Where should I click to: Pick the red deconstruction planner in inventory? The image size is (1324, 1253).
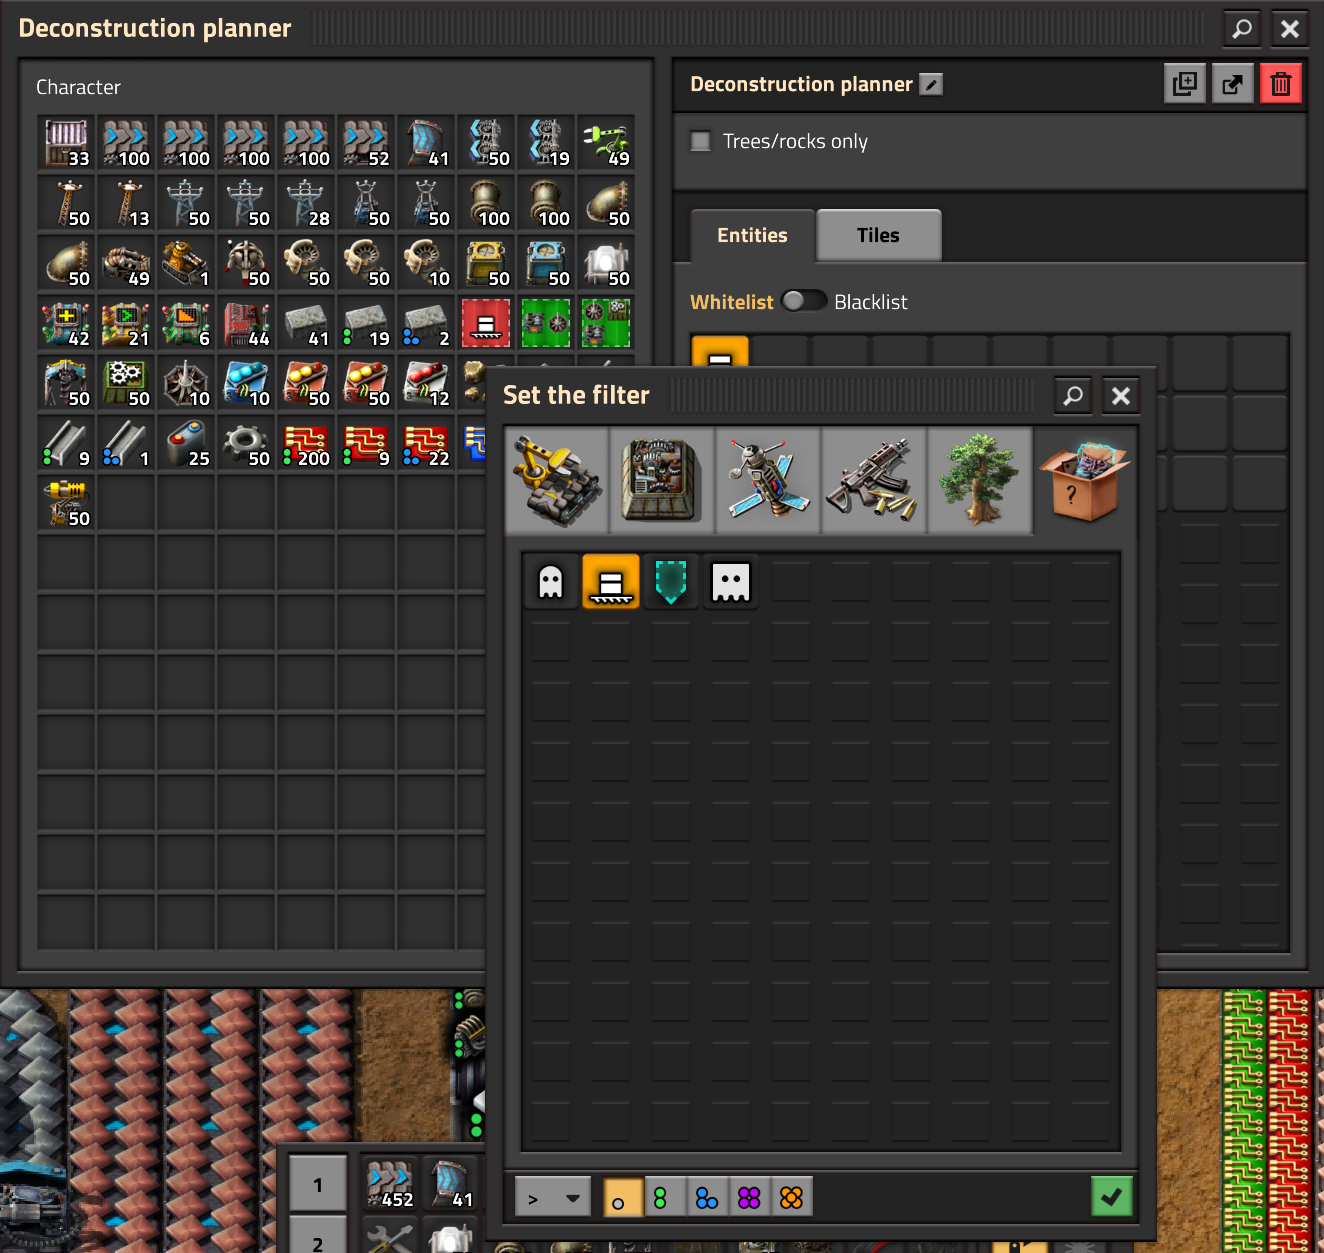pos(487,323)
